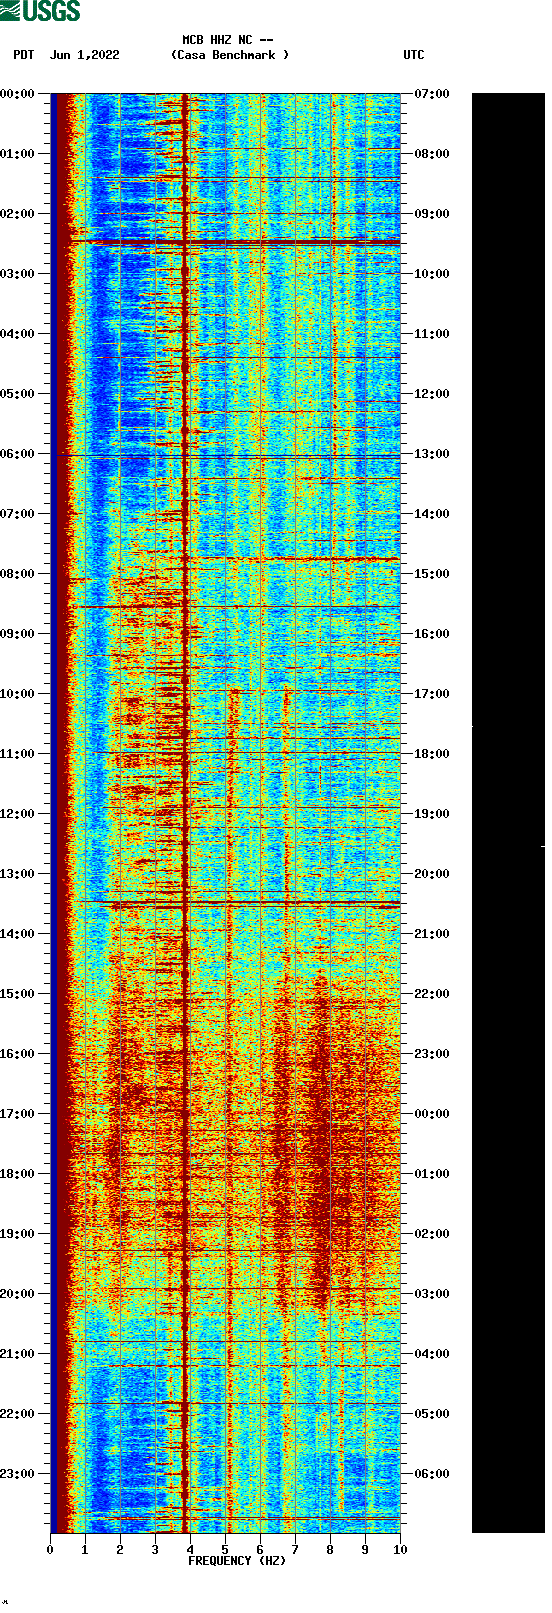This screenshot has width=552, height=1613.
Task: Select the PDT axis label '18:00'
Action: [17, 1174]
